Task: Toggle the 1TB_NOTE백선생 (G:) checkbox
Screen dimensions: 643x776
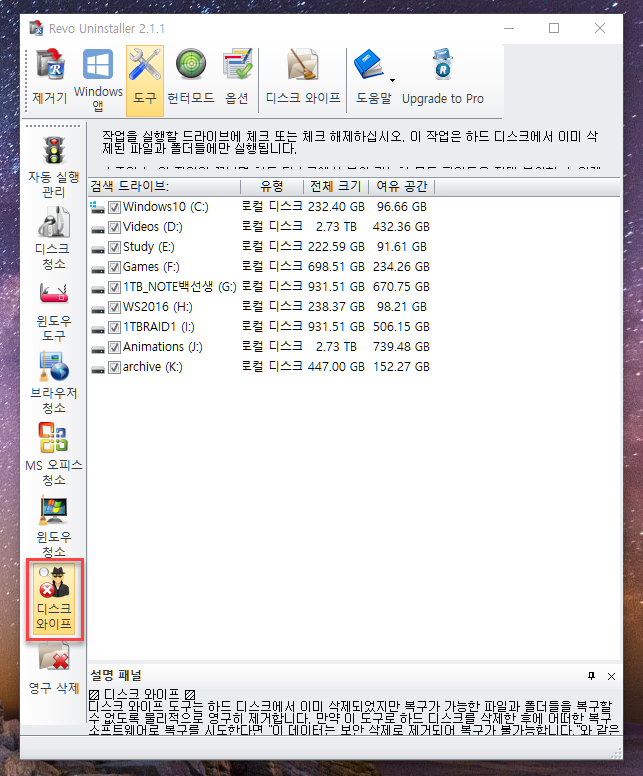Action: tap(114, 287)
